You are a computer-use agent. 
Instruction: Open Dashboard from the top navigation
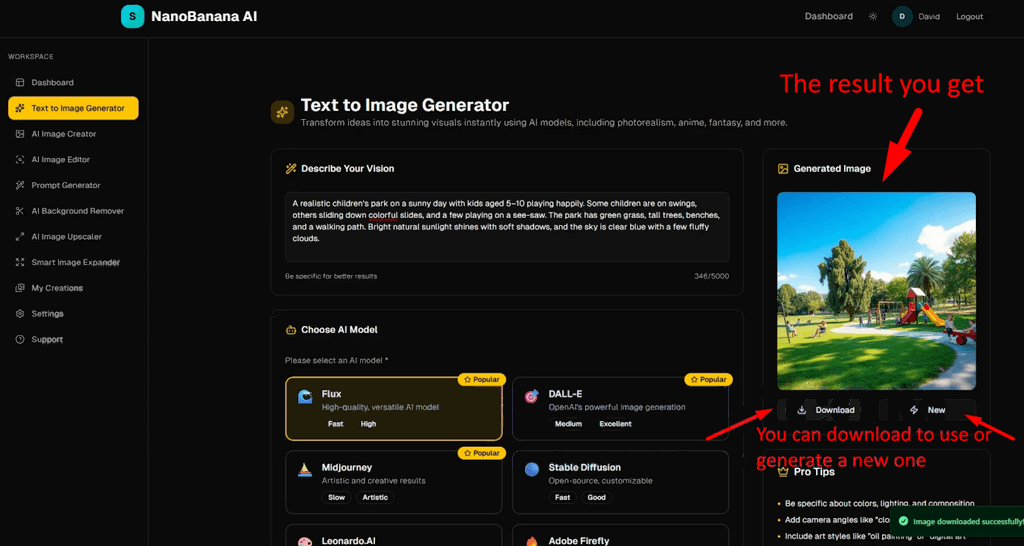coord(828,16)
